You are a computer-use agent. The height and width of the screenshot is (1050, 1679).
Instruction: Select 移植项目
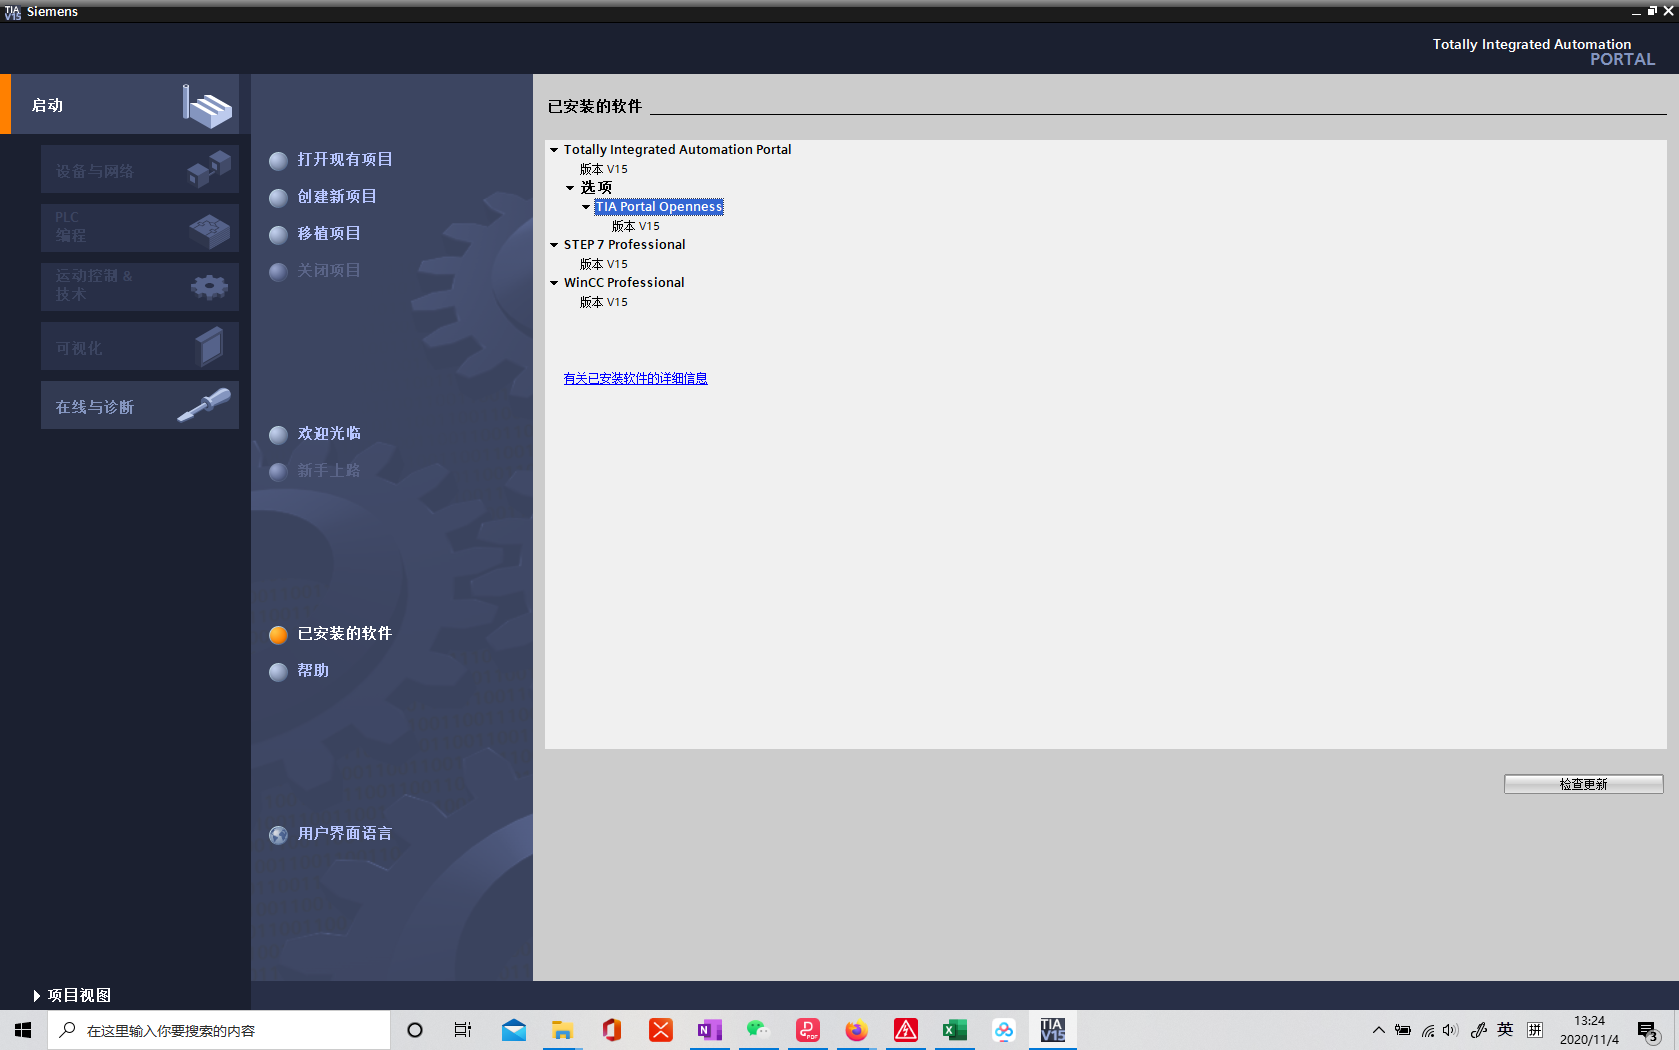pos(328,233)
